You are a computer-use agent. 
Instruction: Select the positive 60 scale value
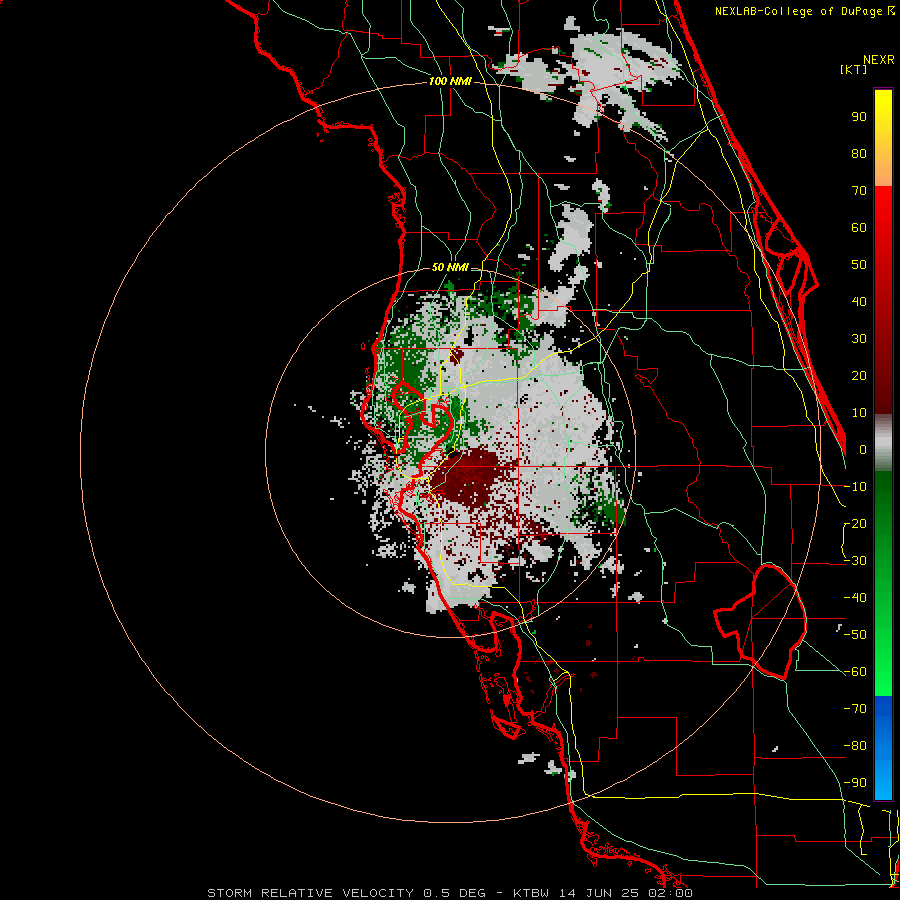click(859, 228)
